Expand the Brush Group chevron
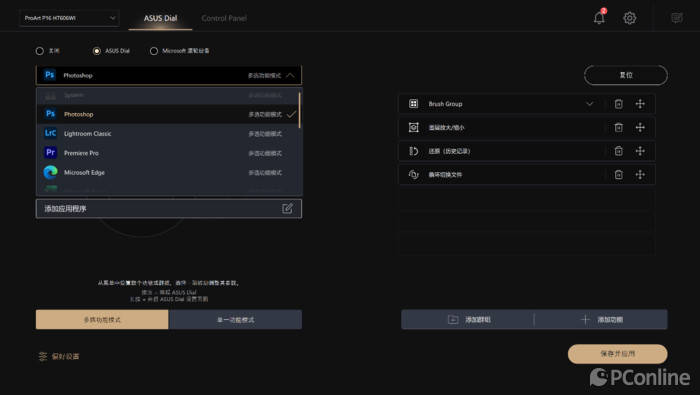Viewport: 700px width, 395px height. click(x=590, y=104)
